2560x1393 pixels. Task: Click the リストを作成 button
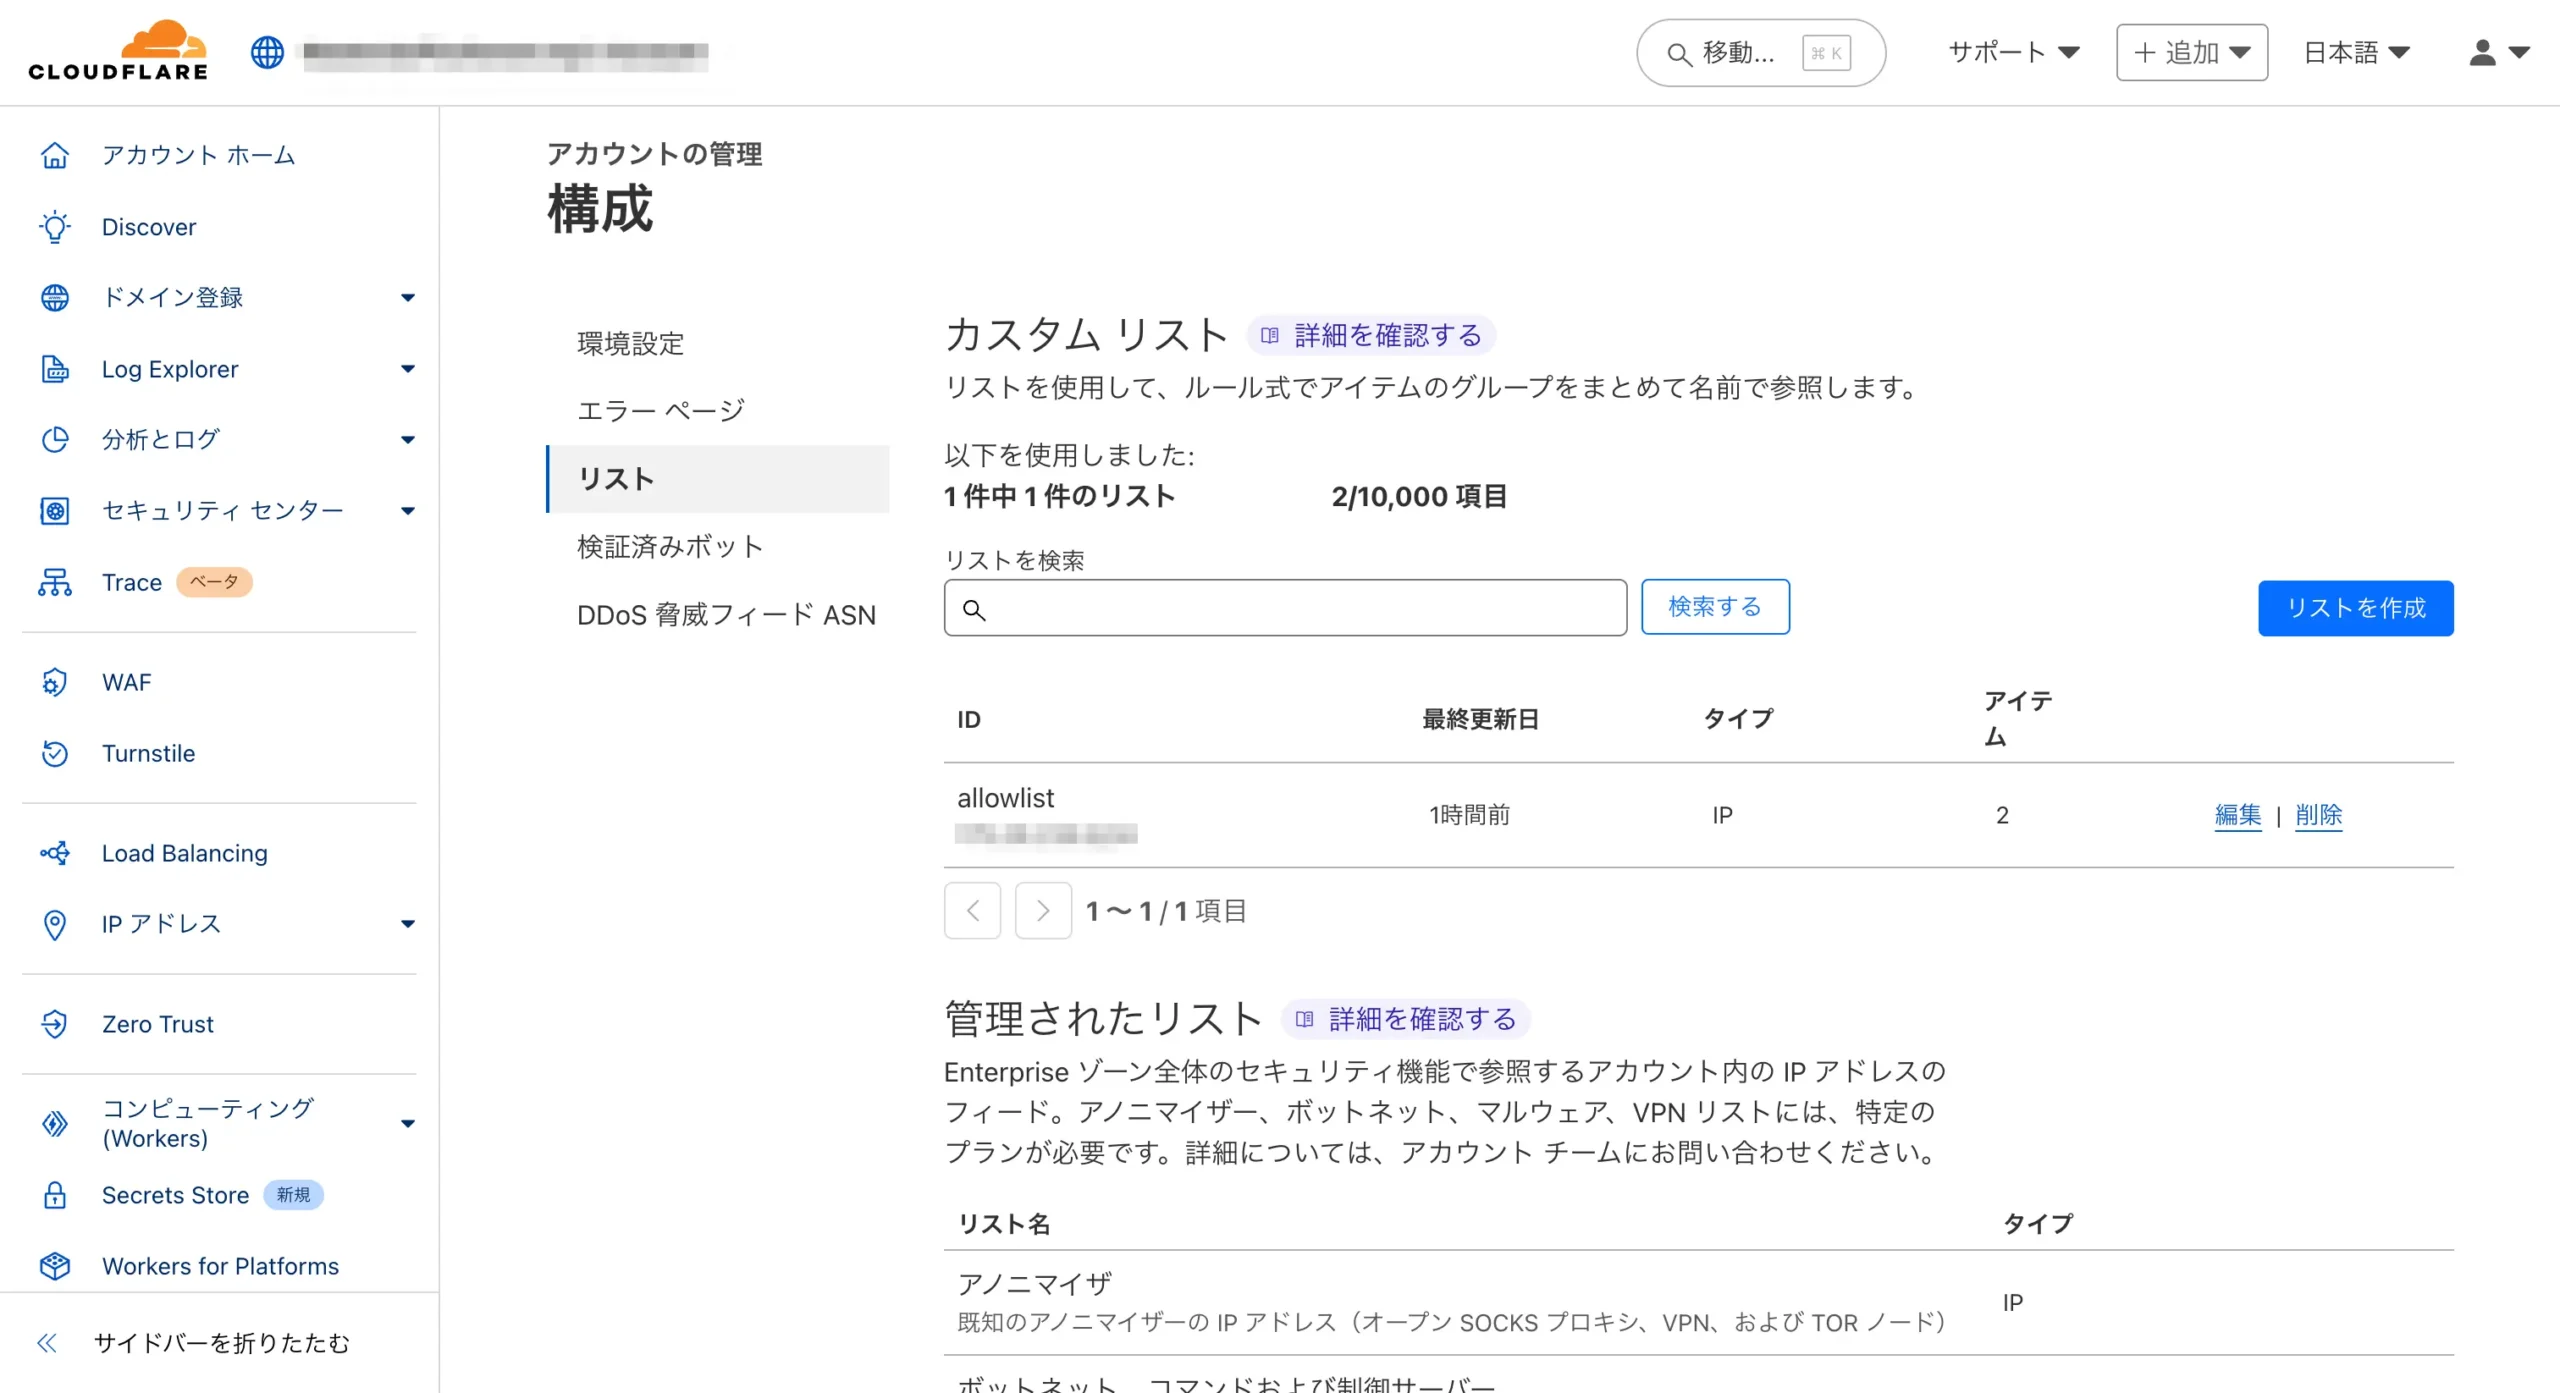(2354, 608)
